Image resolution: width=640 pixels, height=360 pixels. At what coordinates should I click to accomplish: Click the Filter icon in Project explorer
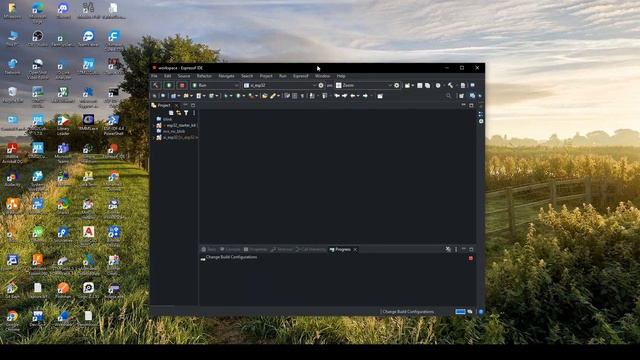coord(186,113)
